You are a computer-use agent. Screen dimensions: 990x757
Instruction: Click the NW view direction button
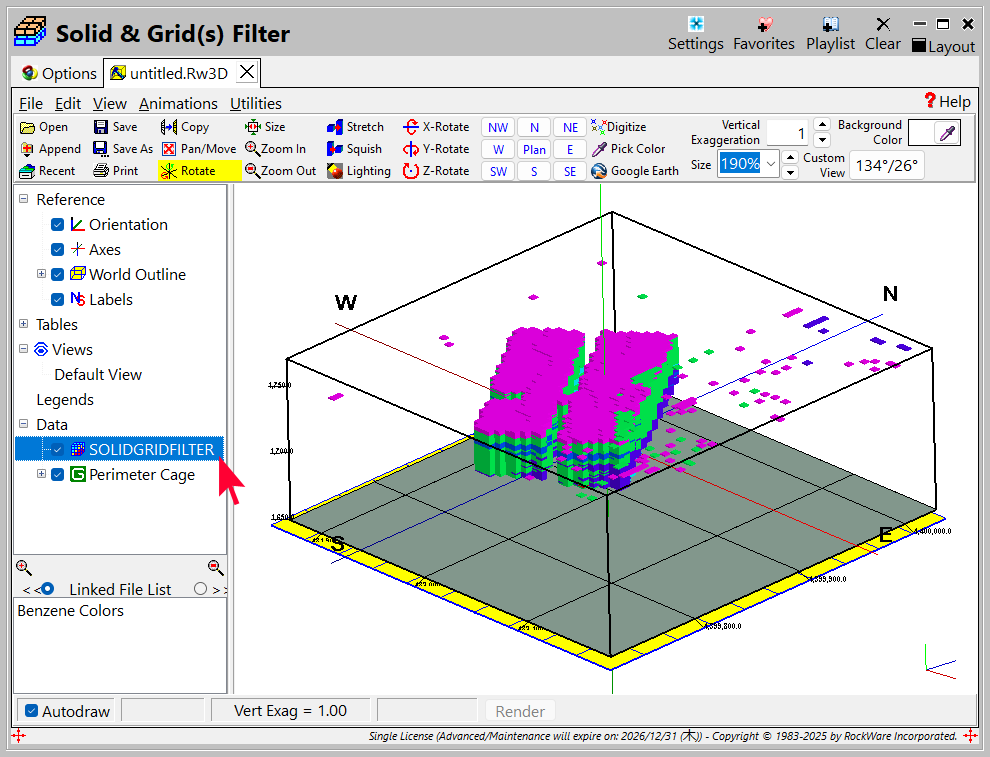(x=498, y=127)
